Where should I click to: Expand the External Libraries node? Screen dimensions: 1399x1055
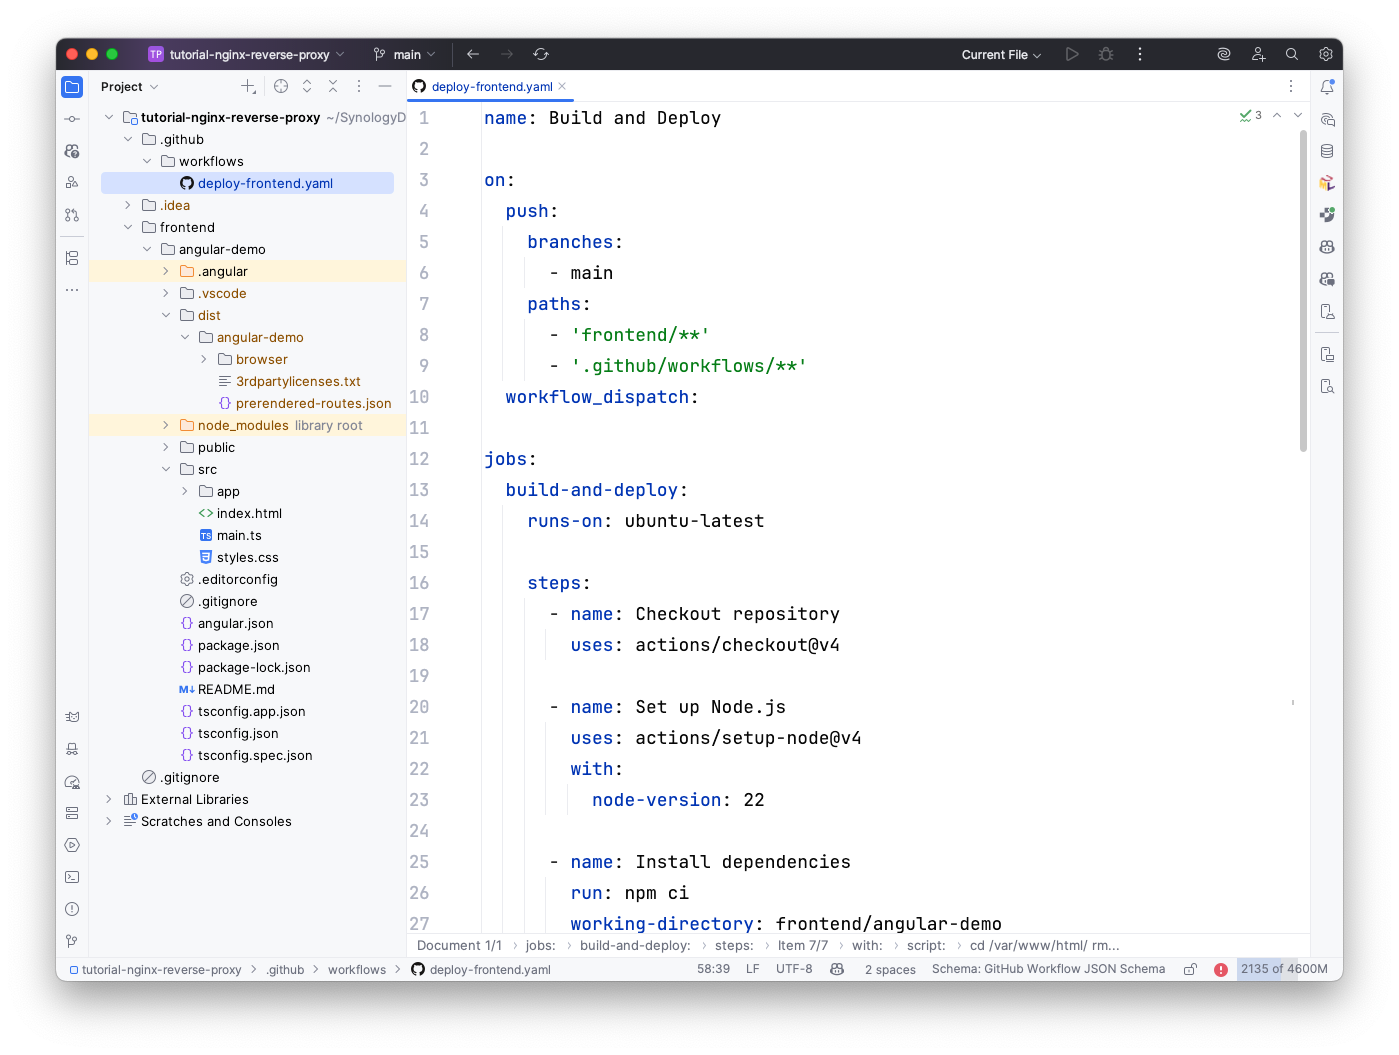pos(109,799)
